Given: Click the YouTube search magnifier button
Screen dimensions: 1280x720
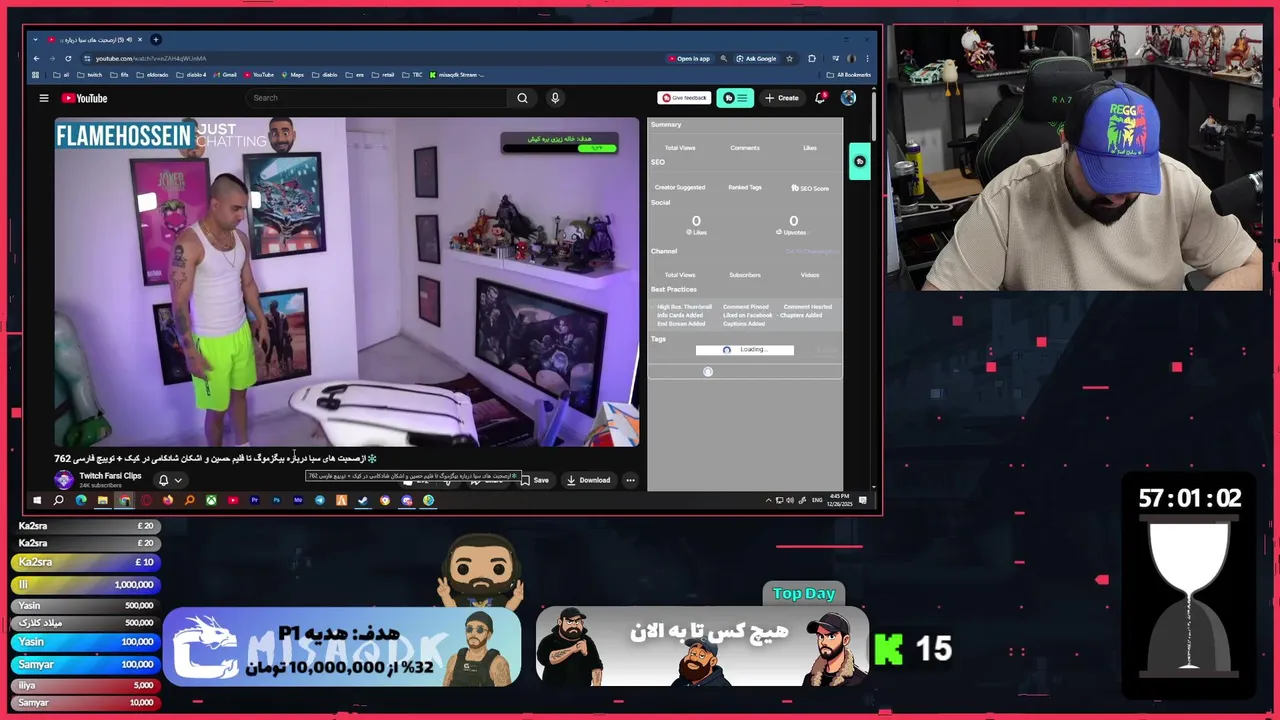Looking at the screenshot, I should click(x=522, y=98).
